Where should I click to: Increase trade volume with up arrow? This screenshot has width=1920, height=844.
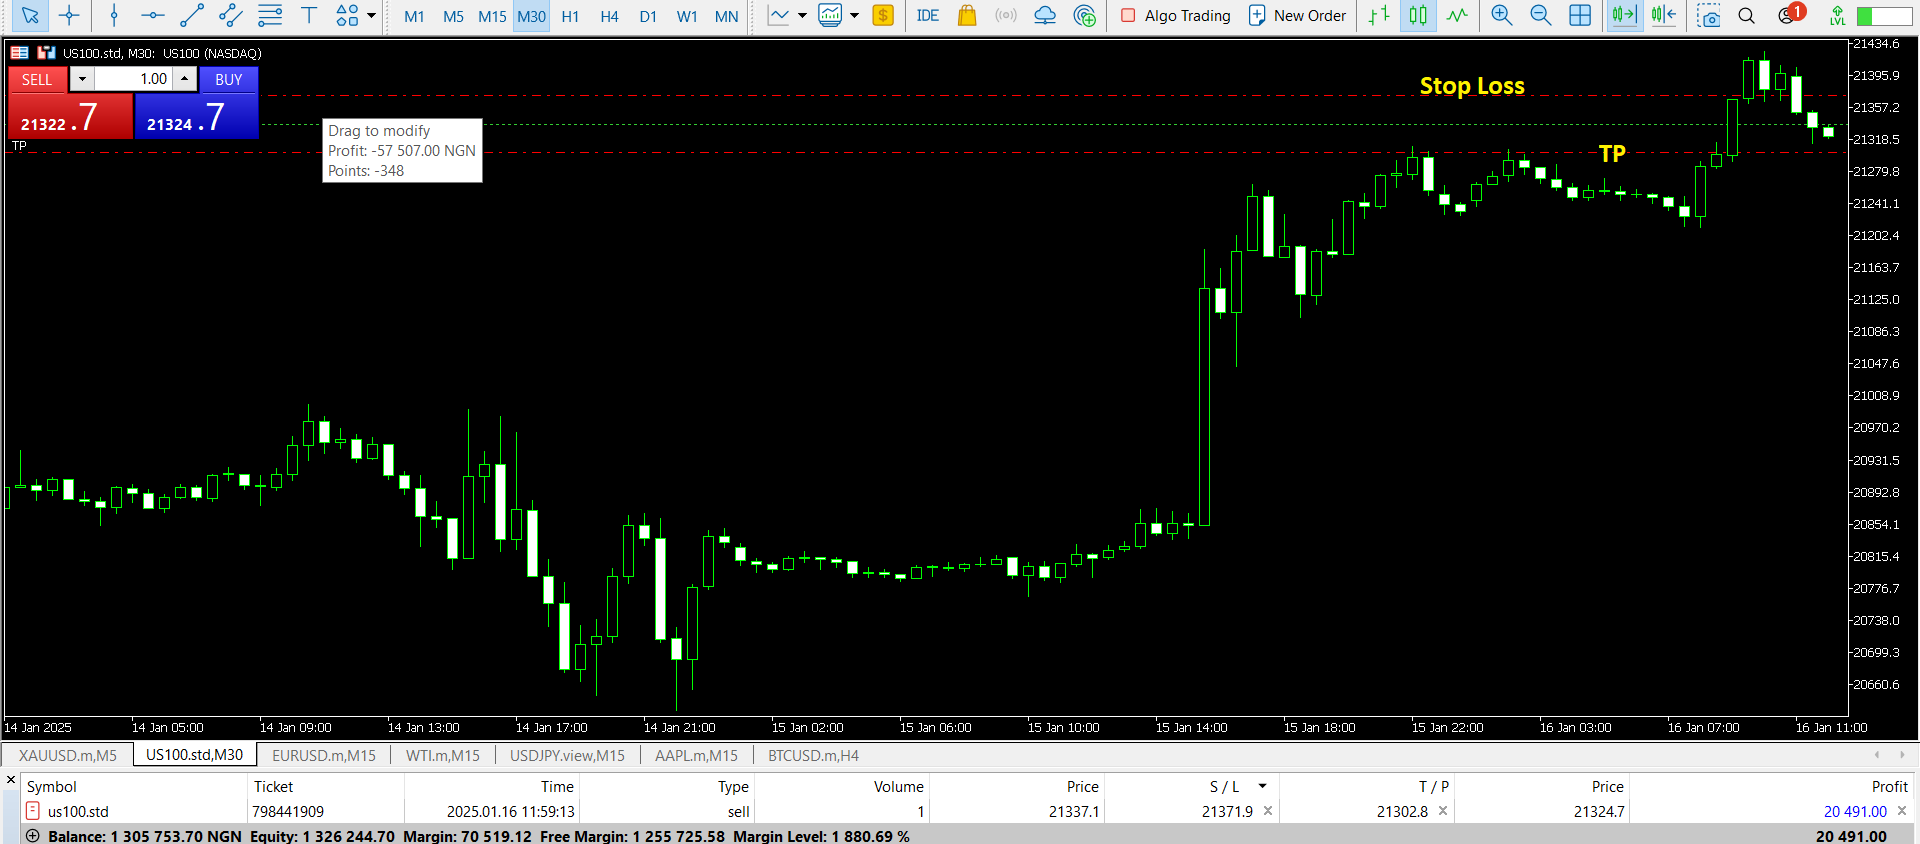click(185, 78)
